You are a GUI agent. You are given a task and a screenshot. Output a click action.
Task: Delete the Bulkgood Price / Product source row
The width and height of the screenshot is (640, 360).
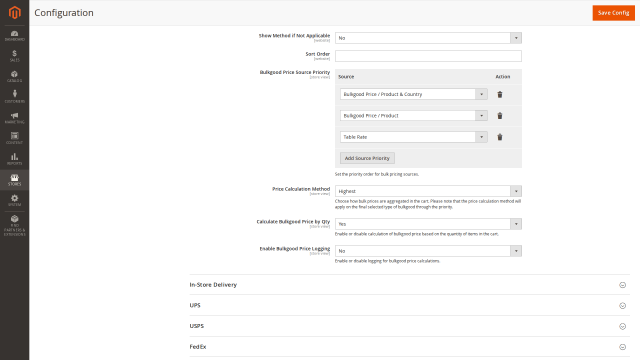[500, 116]
